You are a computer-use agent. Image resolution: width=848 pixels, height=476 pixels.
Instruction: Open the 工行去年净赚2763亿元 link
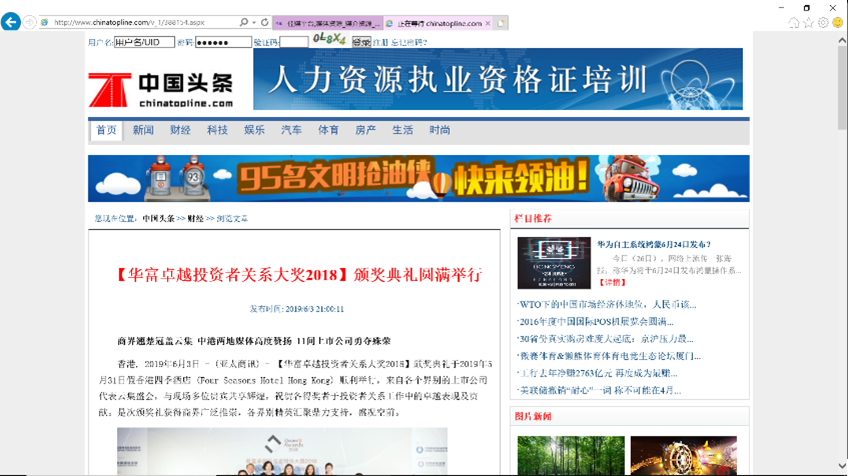coord(598,373)
